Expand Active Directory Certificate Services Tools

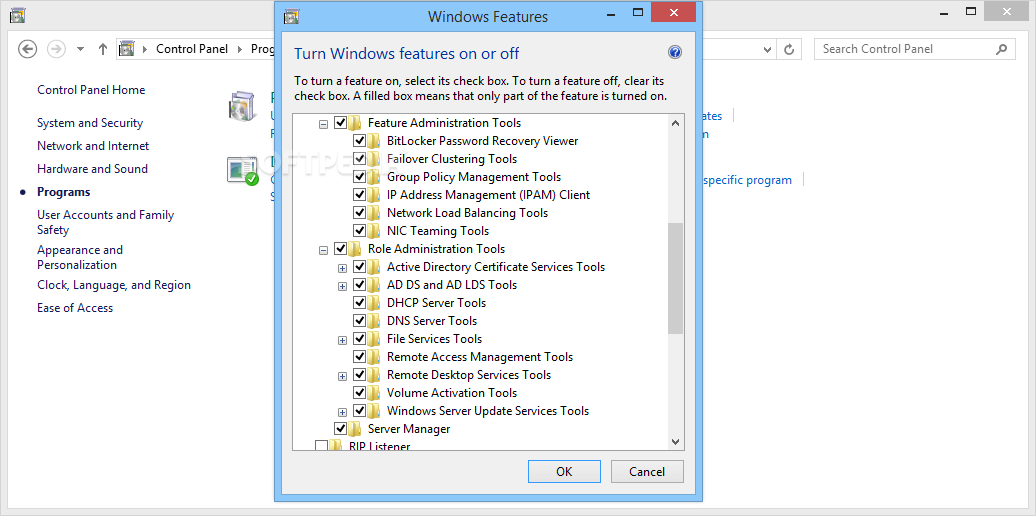click(342, 268)
